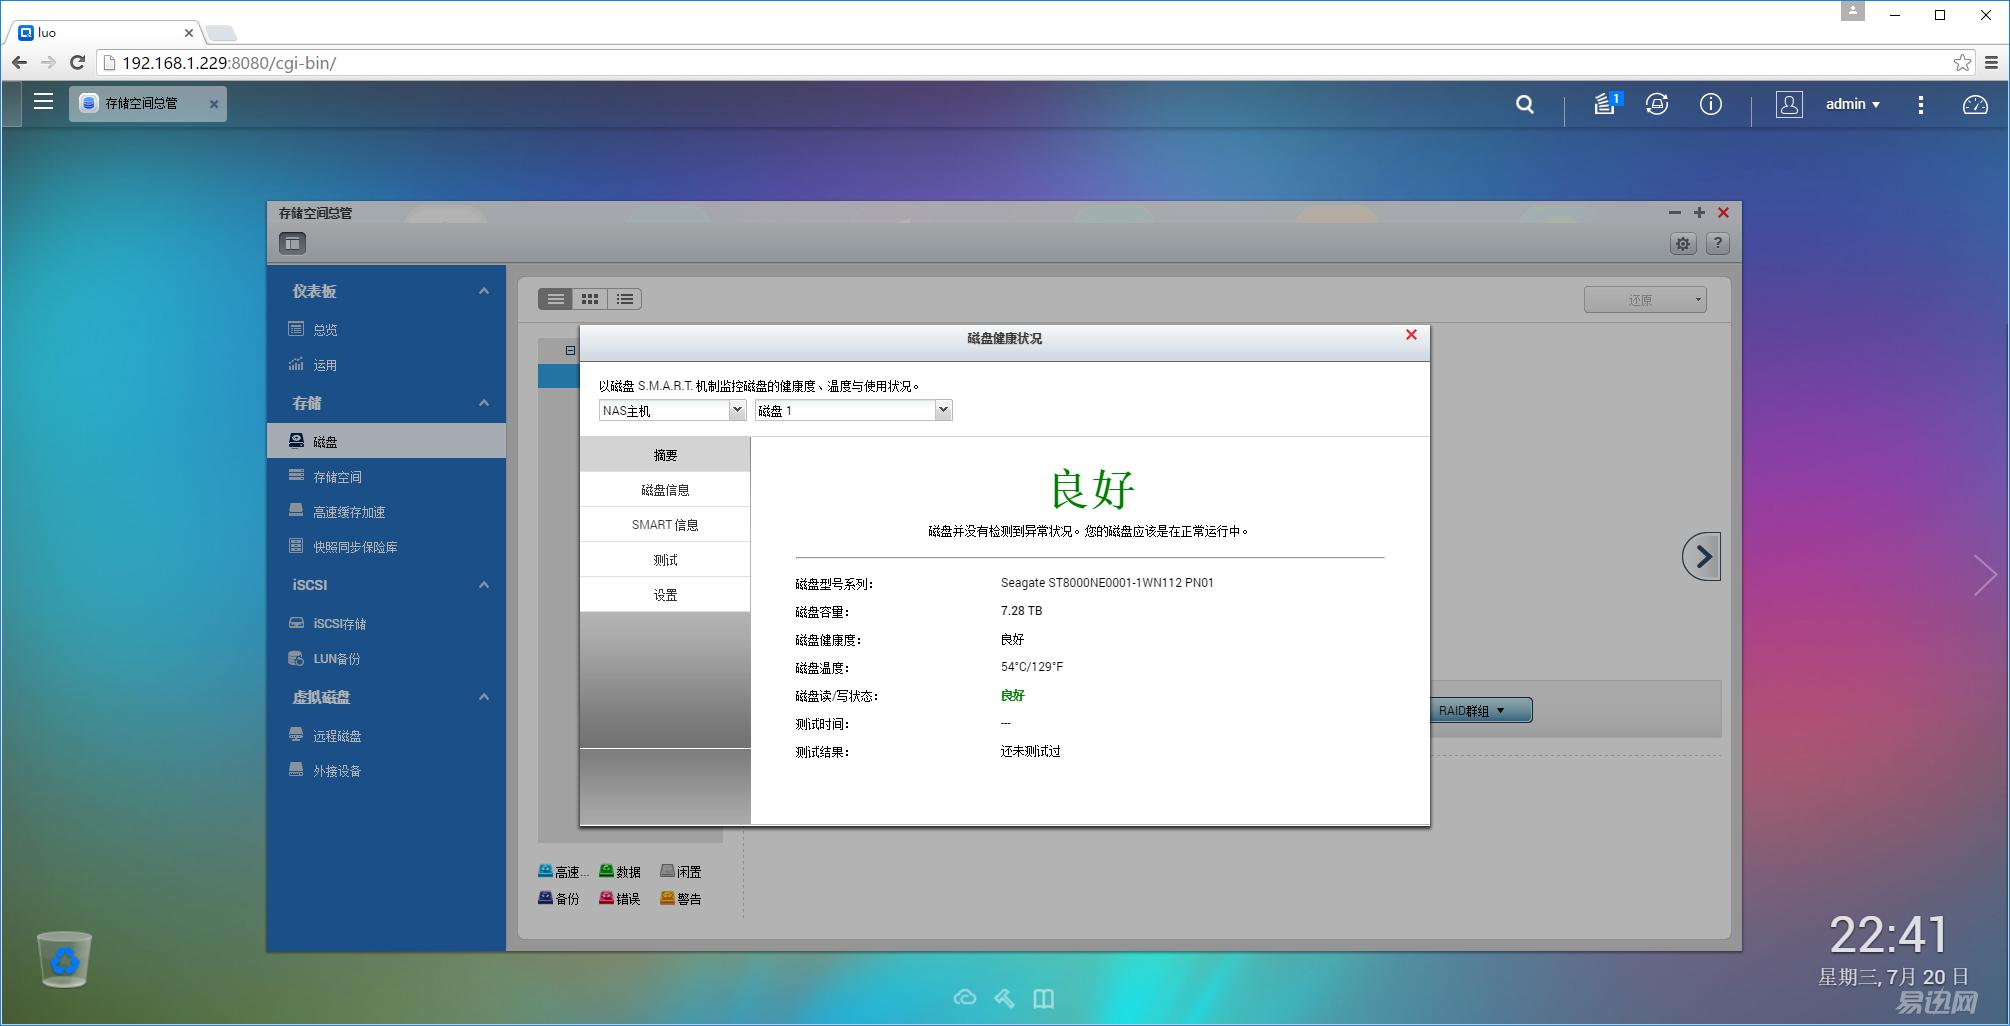2010x1026 pixels.
Task: Click the RAID群组 button
Action: pos(1472,711)
